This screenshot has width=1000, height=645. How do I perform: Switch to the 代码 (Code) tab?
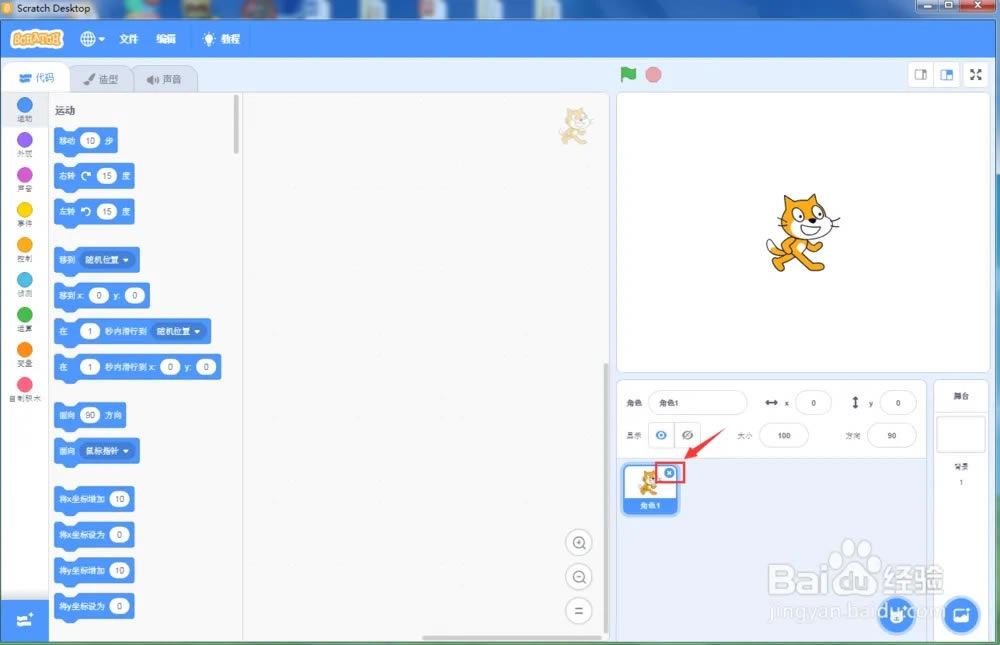click(36, 78)
